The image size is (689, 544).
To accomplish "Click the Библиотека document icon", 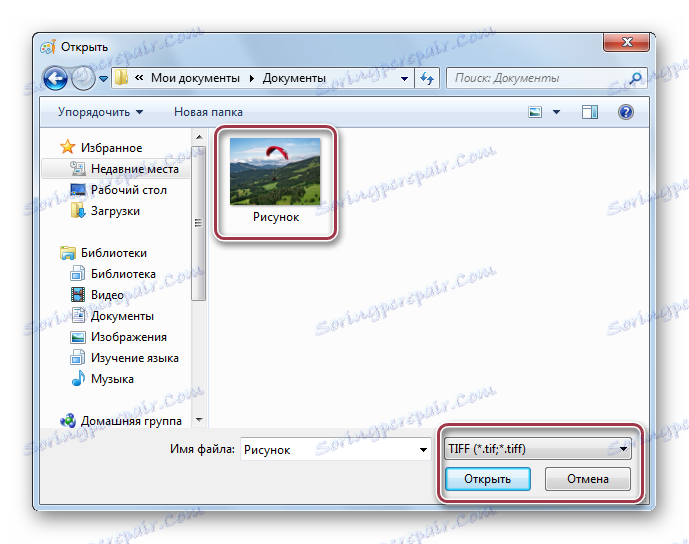I will click(77, 273).
